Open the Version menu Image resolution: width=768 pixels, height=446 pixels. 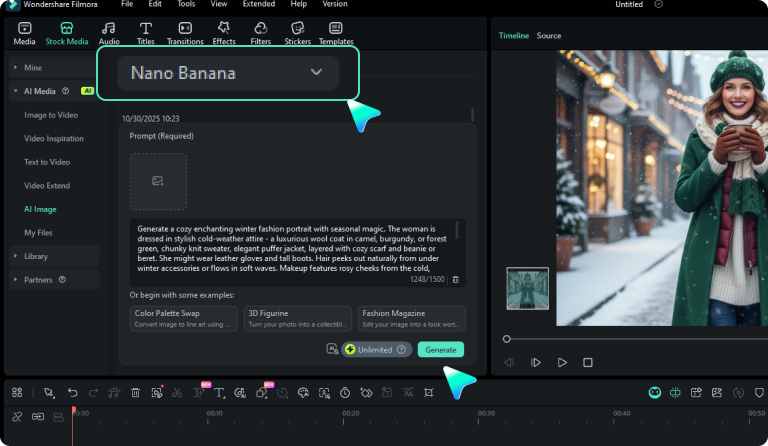(335, 4)
